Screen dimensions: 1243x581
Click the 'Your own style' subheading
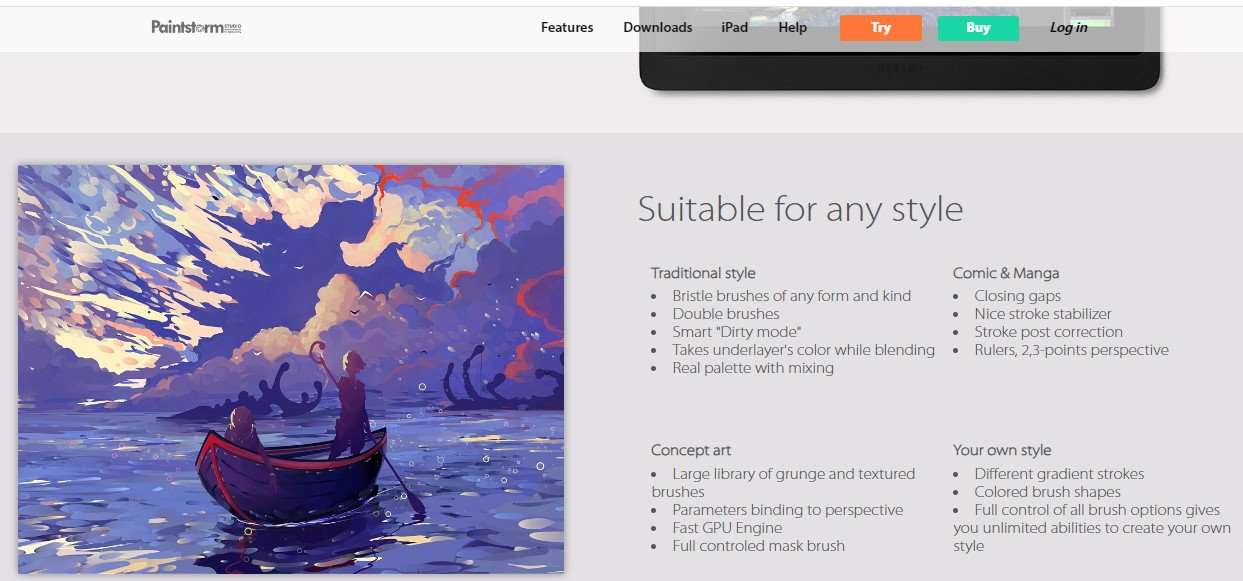point(1002,450)
